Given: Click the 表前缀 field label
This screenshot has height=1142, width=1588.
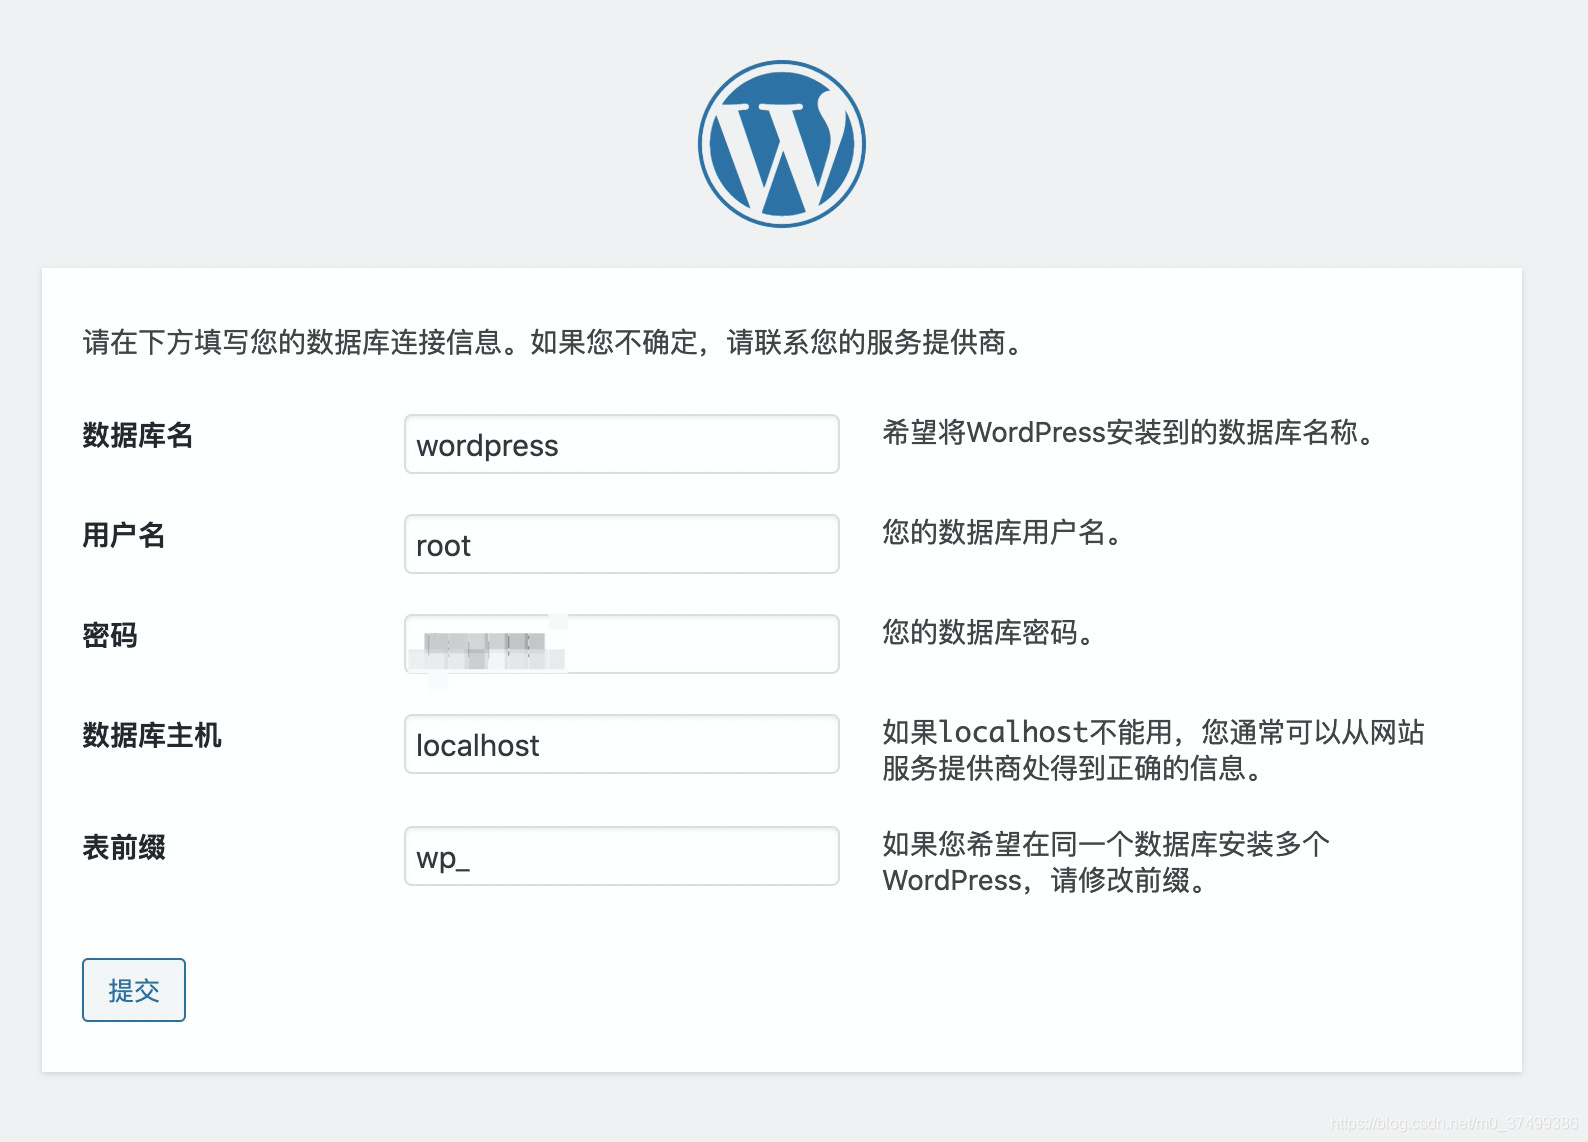Looking at the screenshot, I should (124, 847).
